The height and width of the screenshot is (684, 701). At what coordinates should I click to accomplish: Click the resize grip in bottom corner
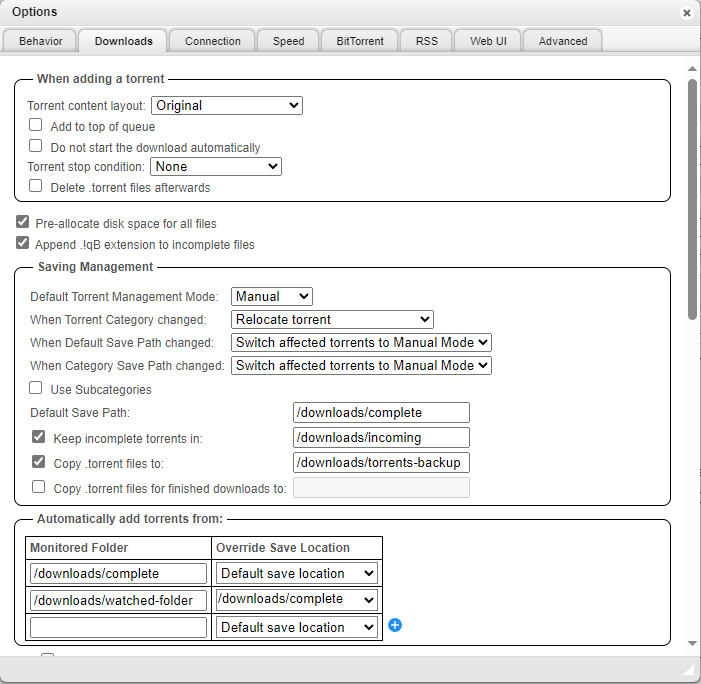(688, 670)
